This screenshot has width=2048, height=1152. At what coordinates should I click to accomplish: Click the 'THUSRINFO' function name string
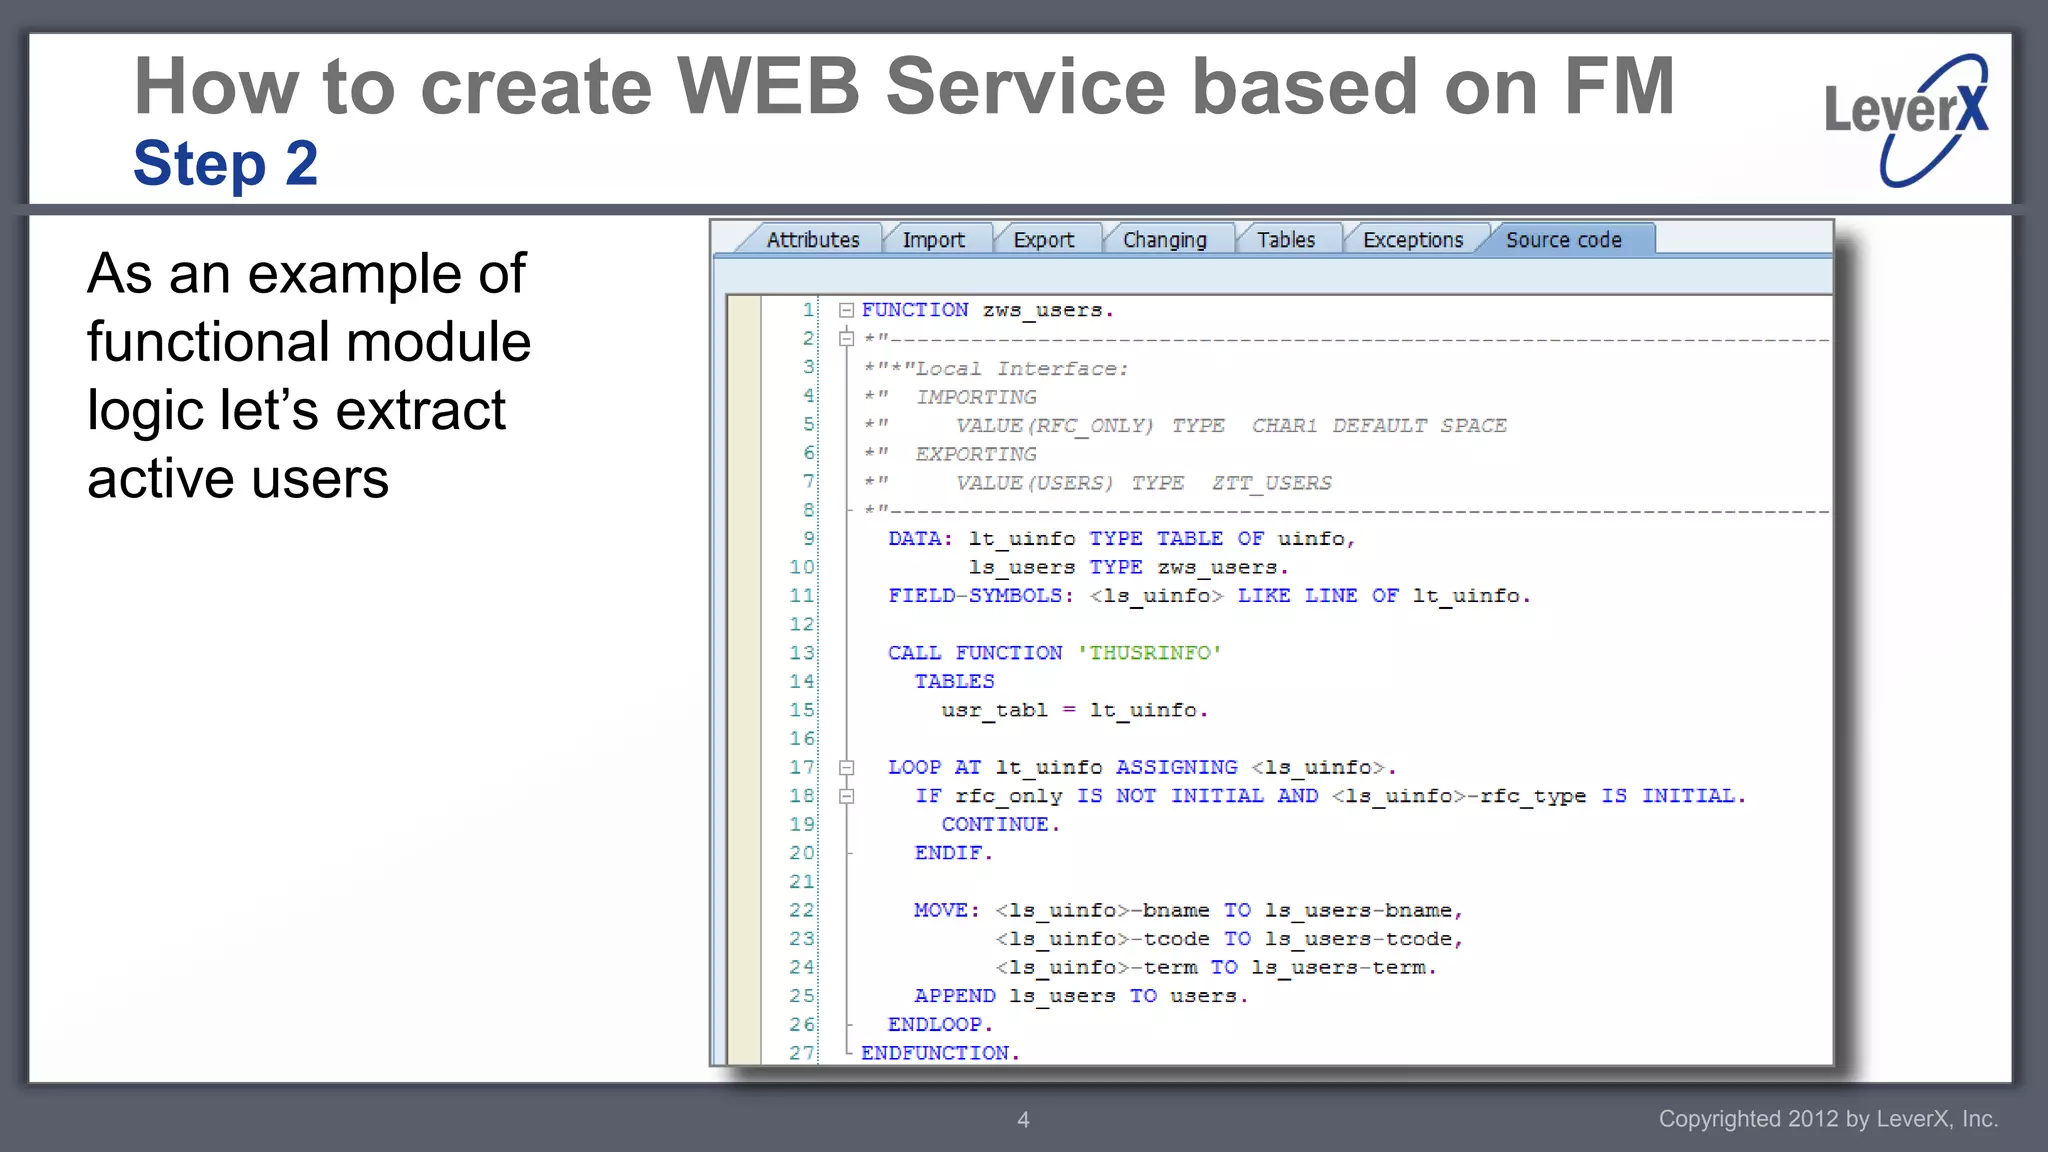1149,653
